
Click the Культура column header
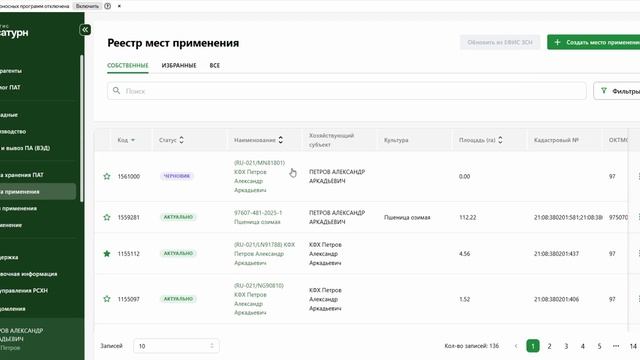point(396,140)
